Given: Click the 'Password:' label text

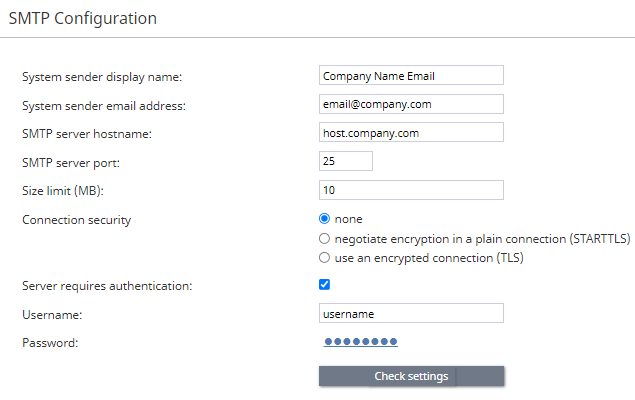Looking at the screenshot, I should tap(50, 343).
